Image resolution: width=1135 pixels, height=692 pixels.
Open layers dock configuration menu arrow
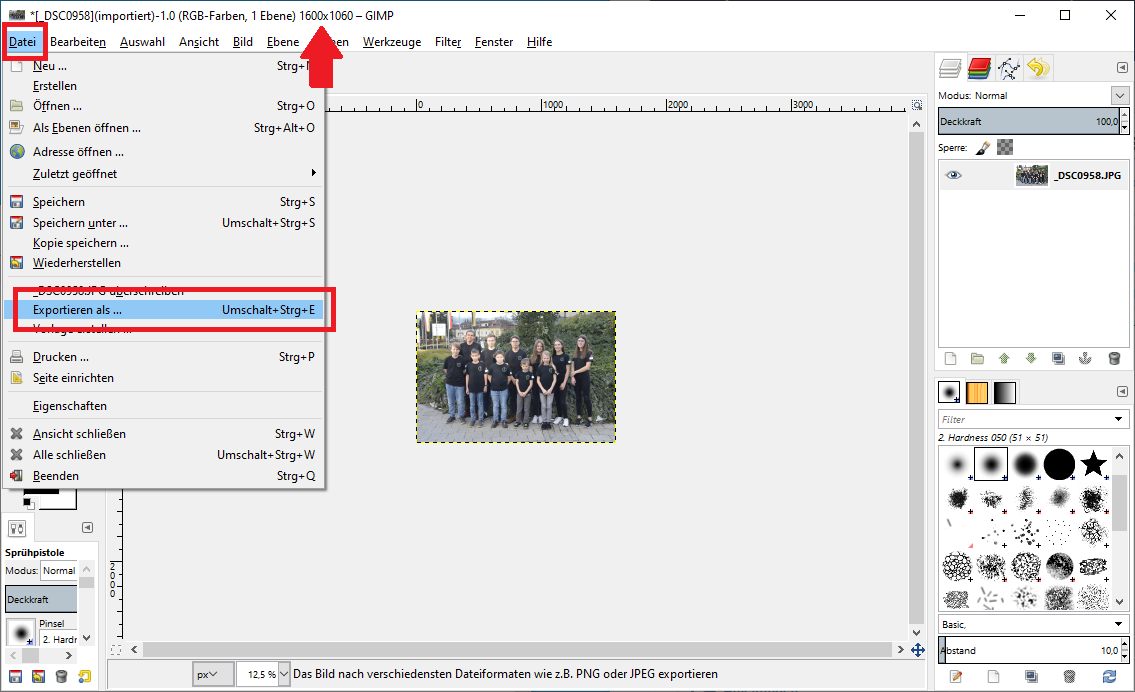tap(1122, 67)
